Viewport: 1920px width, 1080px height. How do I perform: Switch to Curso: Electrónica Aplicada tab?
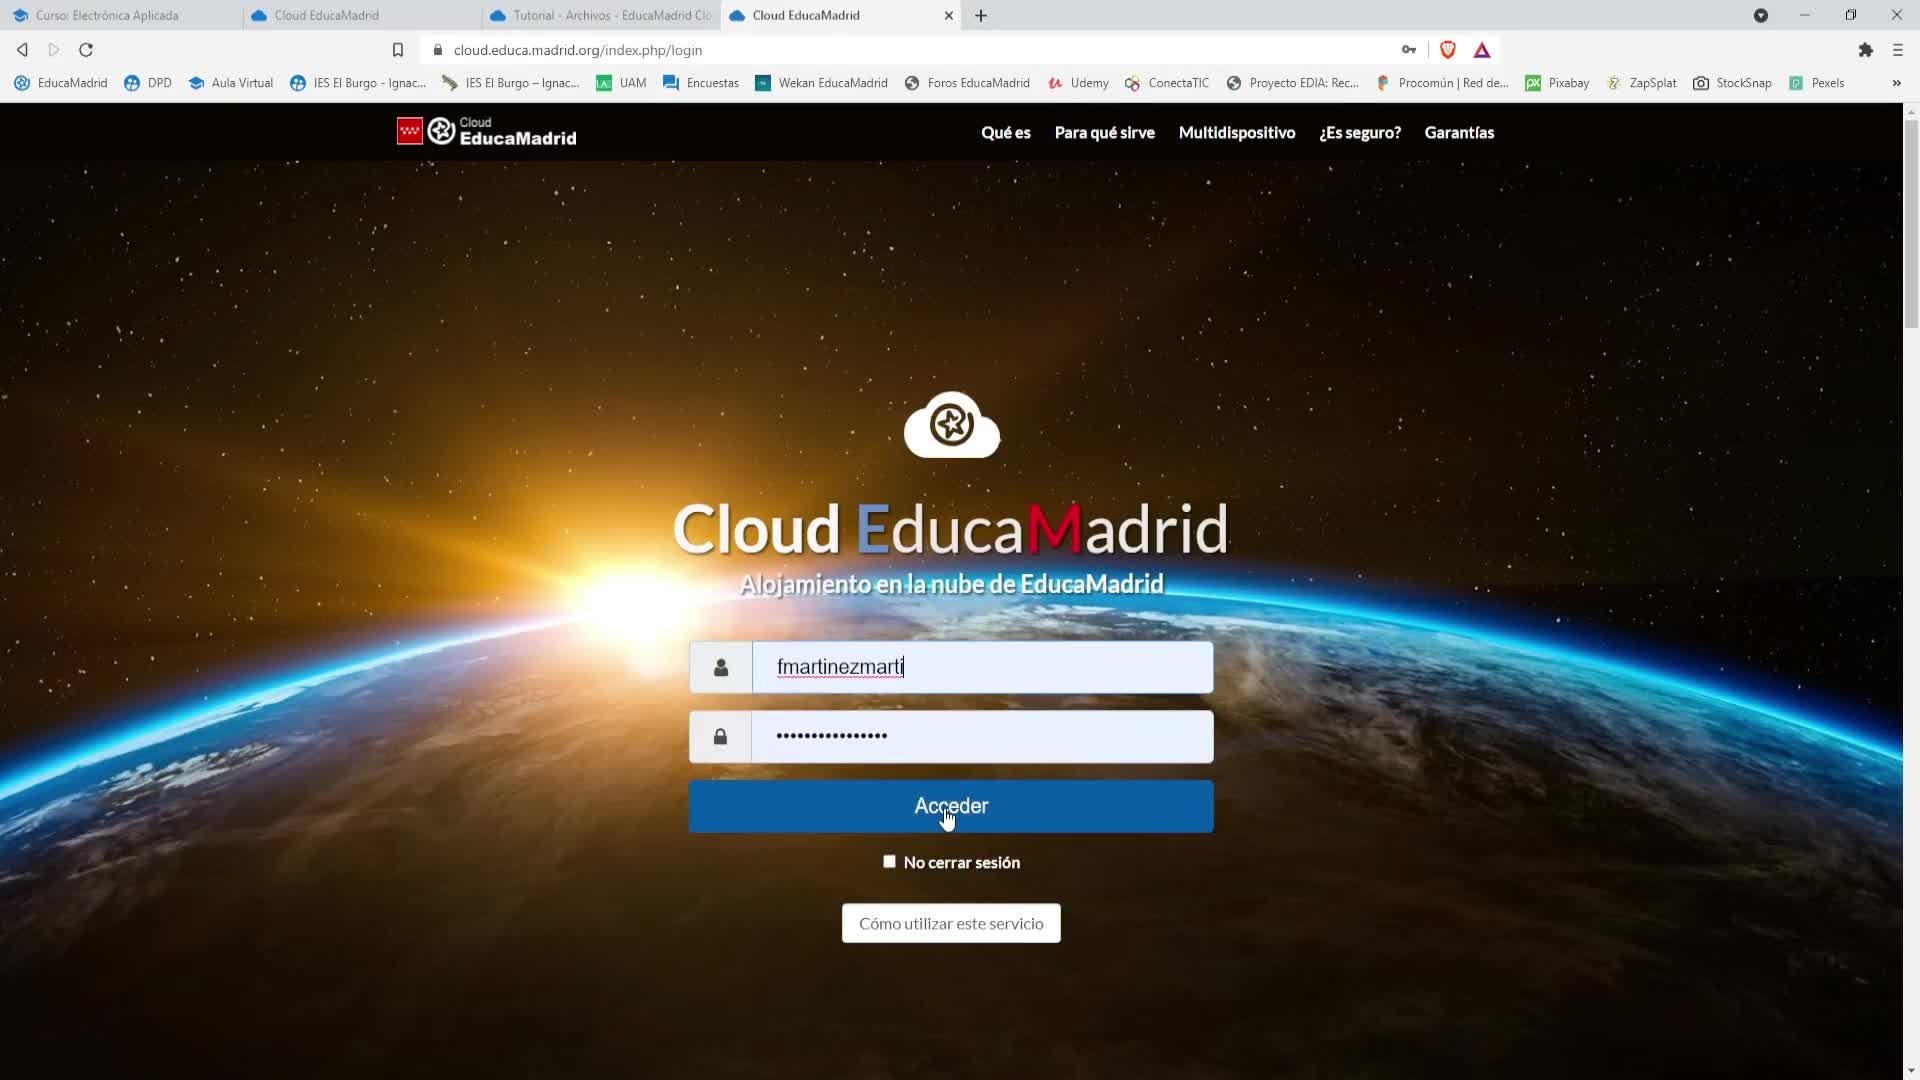click(x=107, y=15)
